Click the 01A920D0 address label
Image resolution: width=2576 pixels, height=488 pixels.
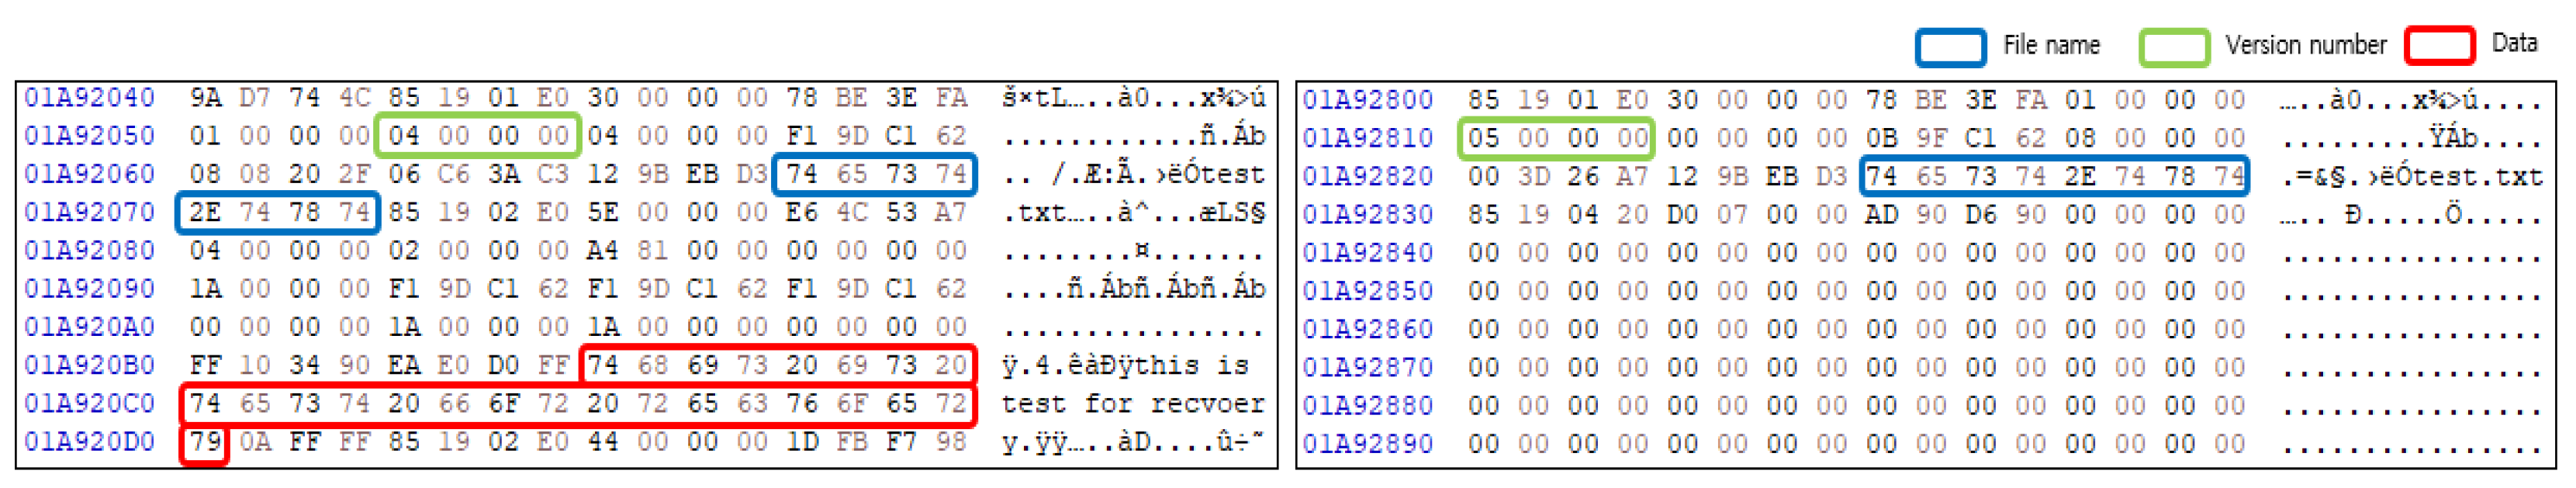pos(89,441)
